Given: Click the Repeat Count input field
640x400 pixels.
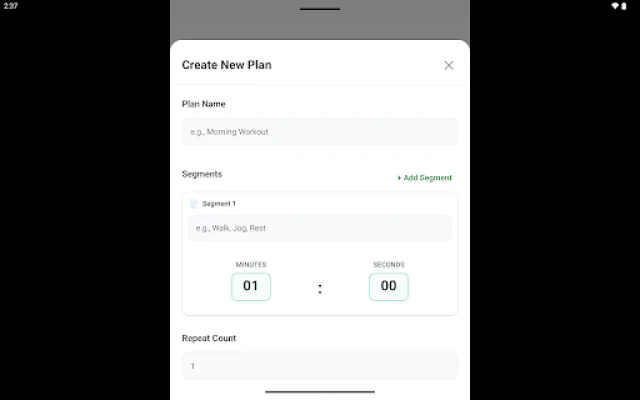Looking at the screenshot, I should pos(320,366).
